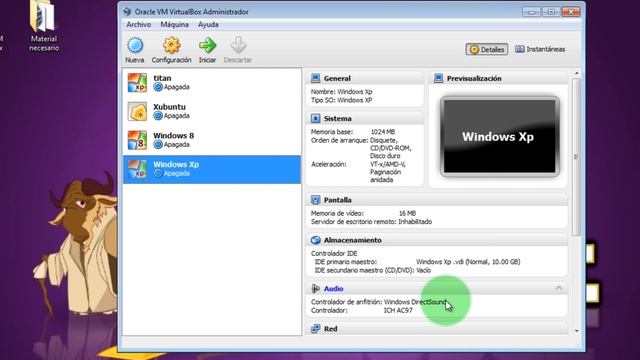This screenshot has width=640, height=360.
Task: Click 'Inhabilitado' remote desktop value
Action: [415, 222]
